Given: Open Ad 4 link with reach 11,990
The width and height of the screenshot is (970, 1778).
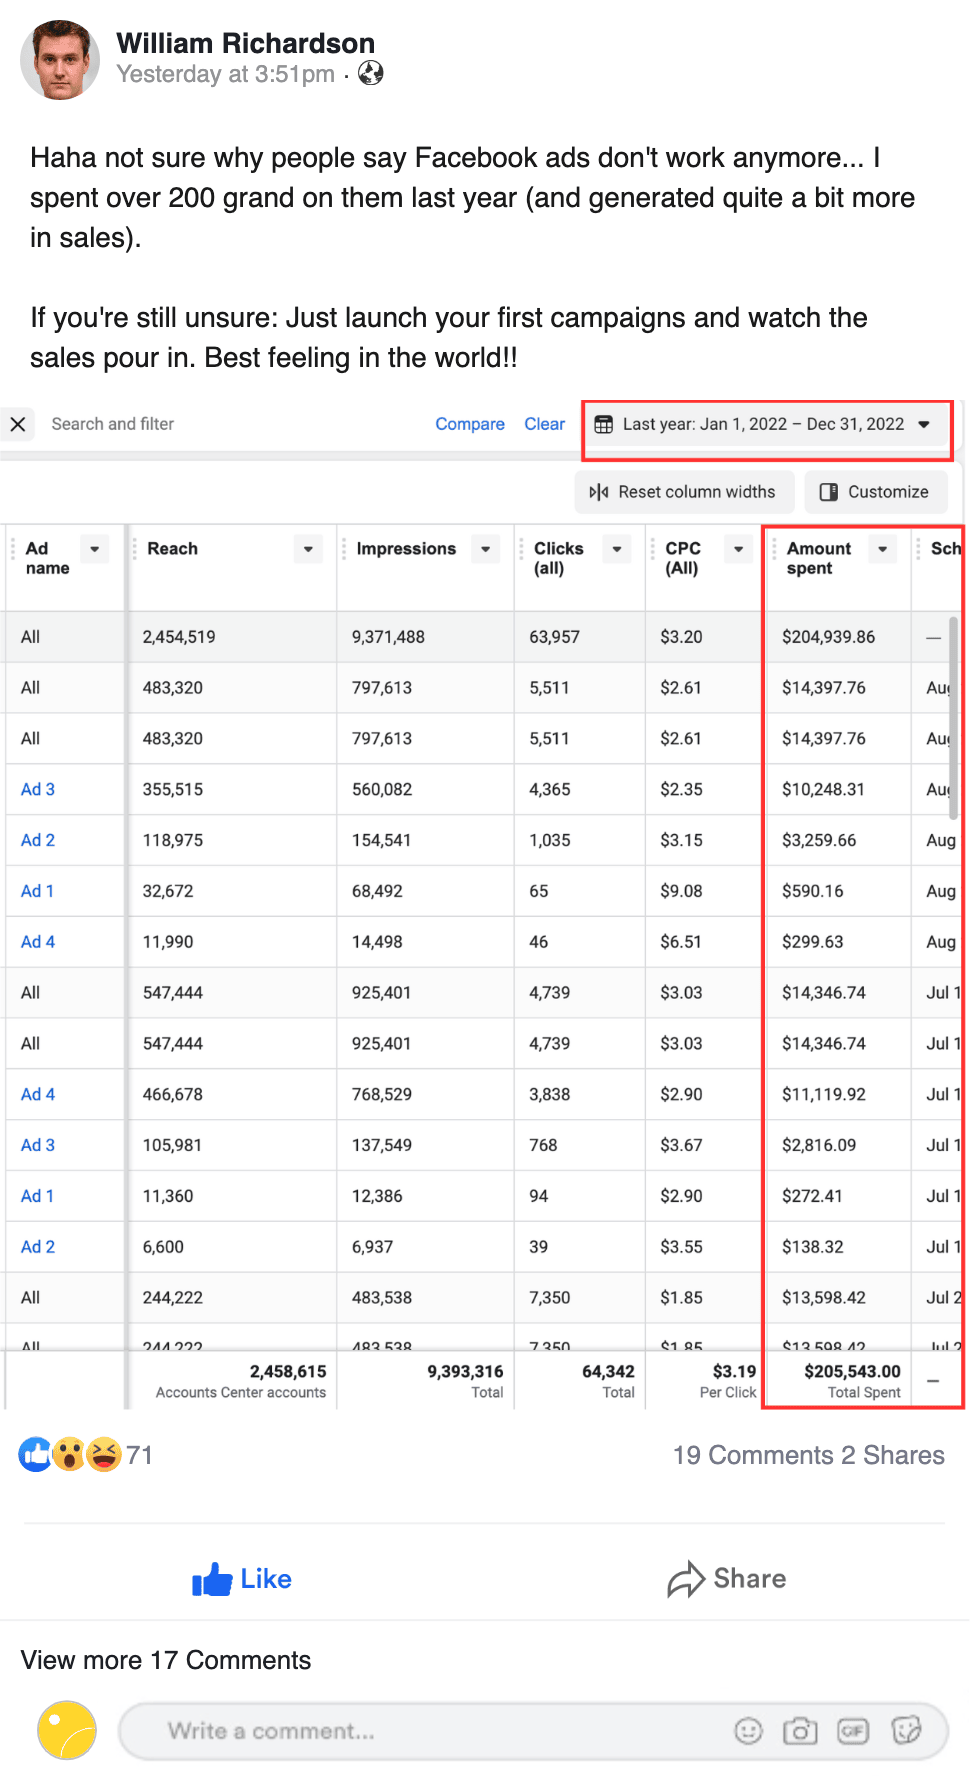Looking at the screenshot, I should tap(38, 942).
